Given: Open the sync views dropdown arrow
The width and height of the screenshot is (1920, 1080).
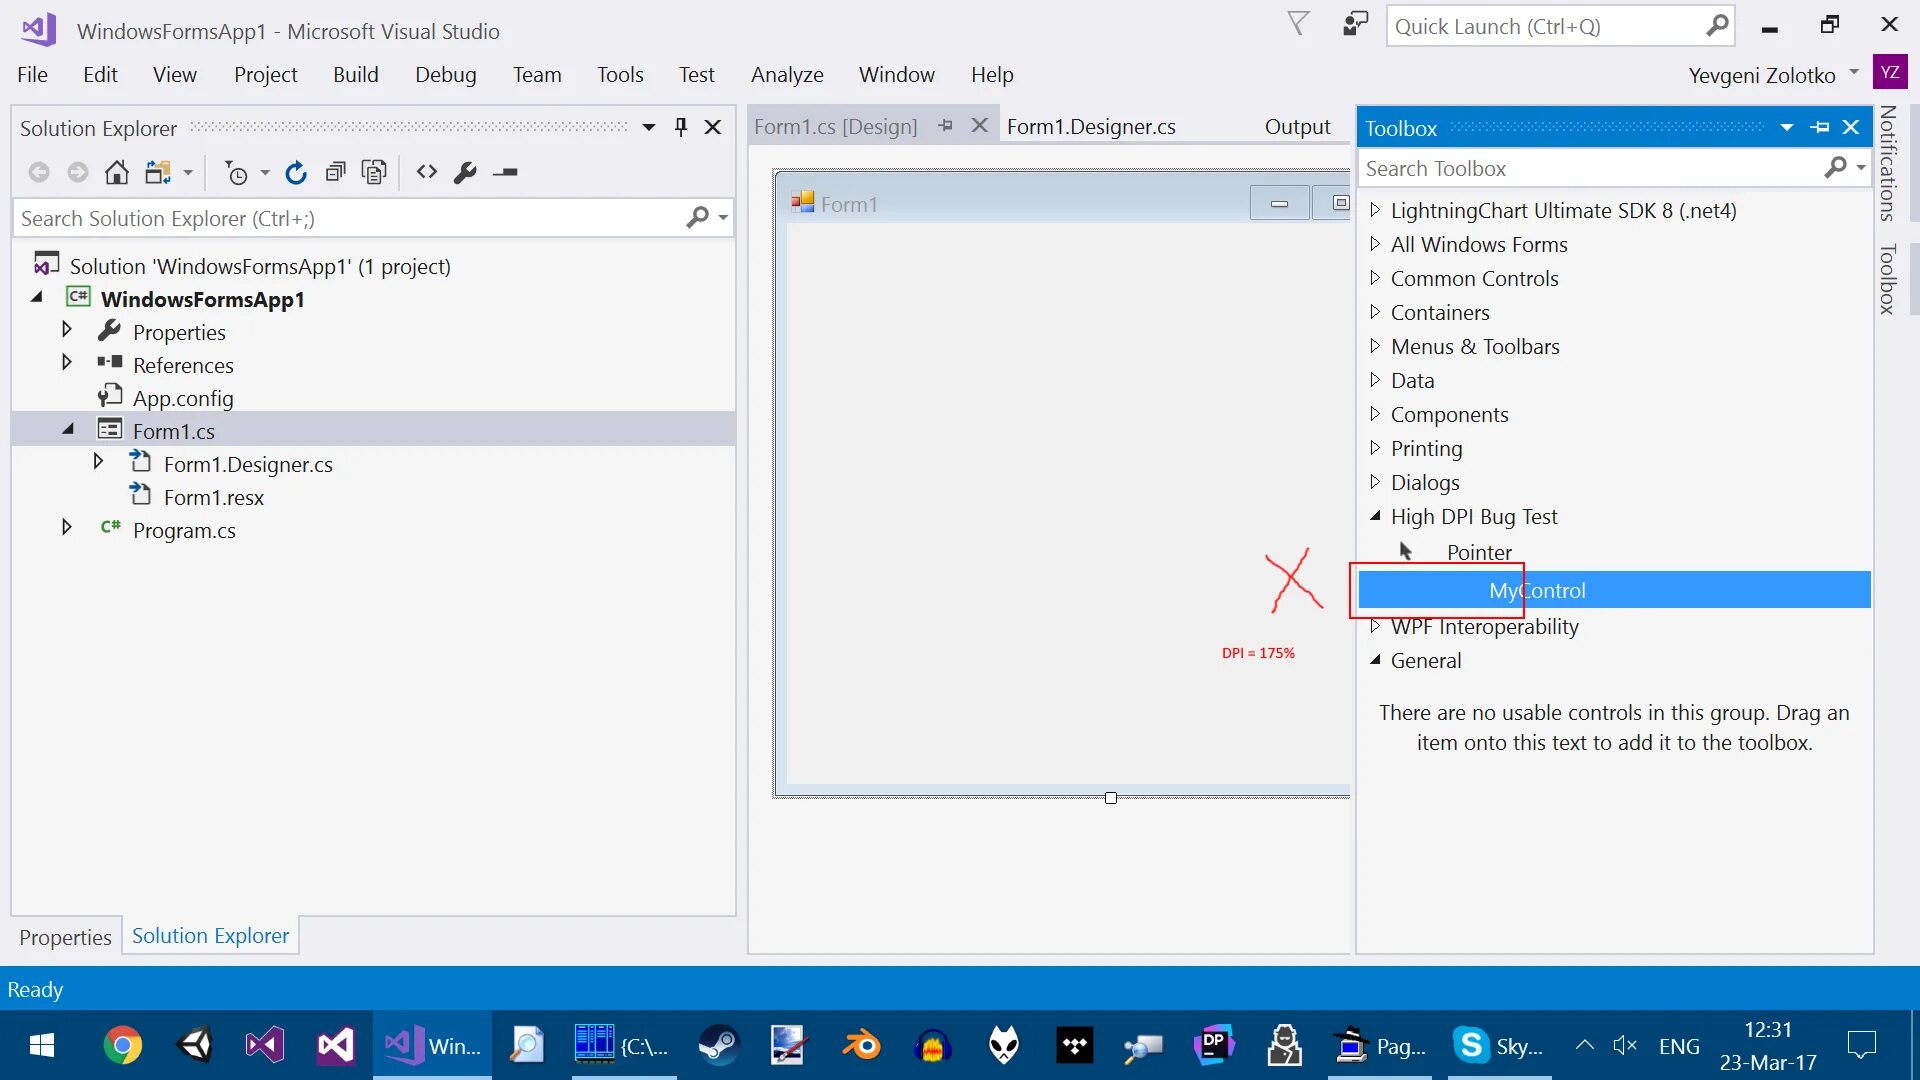Looking at the screenshot, I should coord(188,172).
